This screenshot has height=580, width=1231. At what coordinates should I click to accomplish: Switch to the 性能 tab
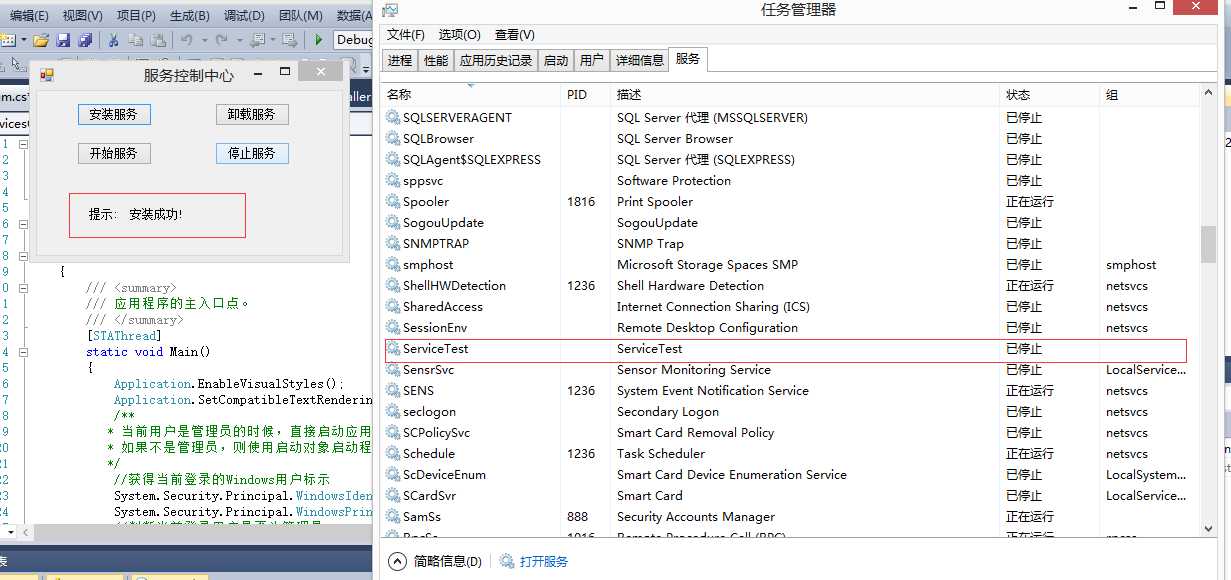coord(436,60)
